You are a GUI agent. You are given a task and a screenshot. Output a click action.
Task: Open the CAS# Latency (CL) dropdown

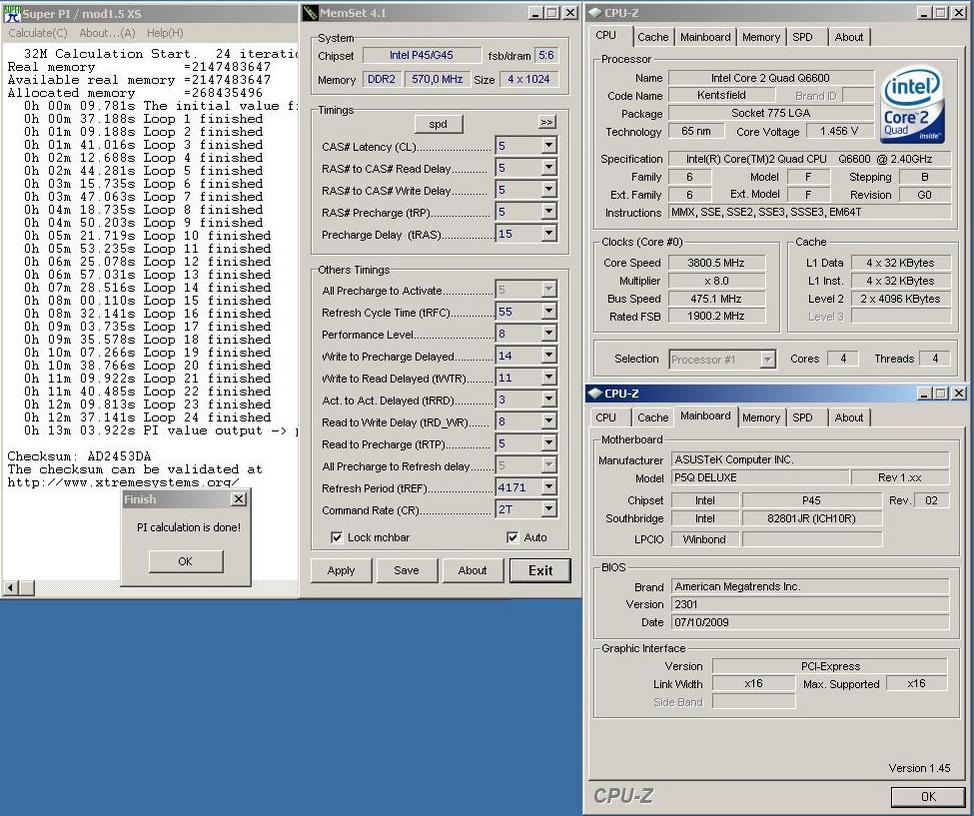coord(548,146)
